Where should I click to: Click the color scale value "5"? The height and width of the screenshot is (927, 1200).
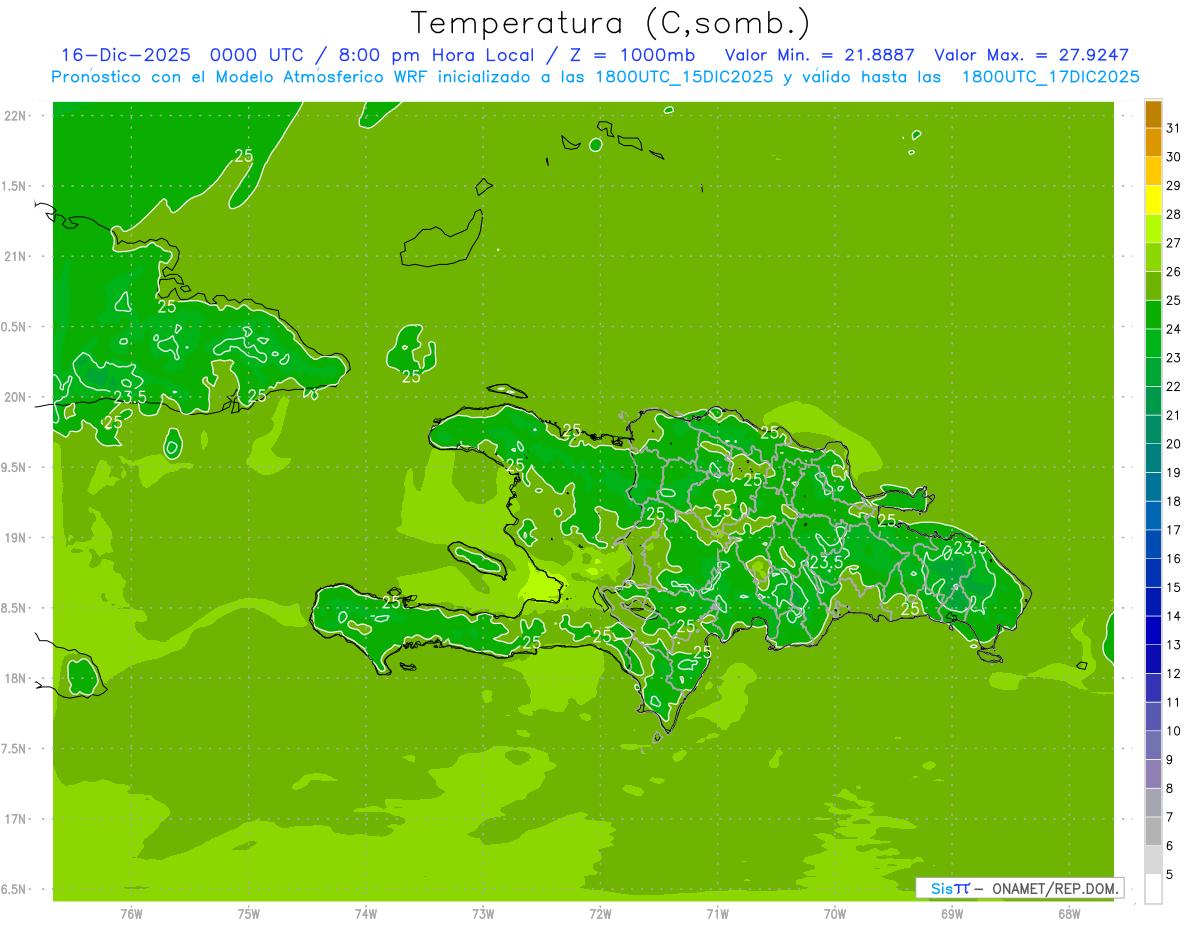click(1170, 874)
